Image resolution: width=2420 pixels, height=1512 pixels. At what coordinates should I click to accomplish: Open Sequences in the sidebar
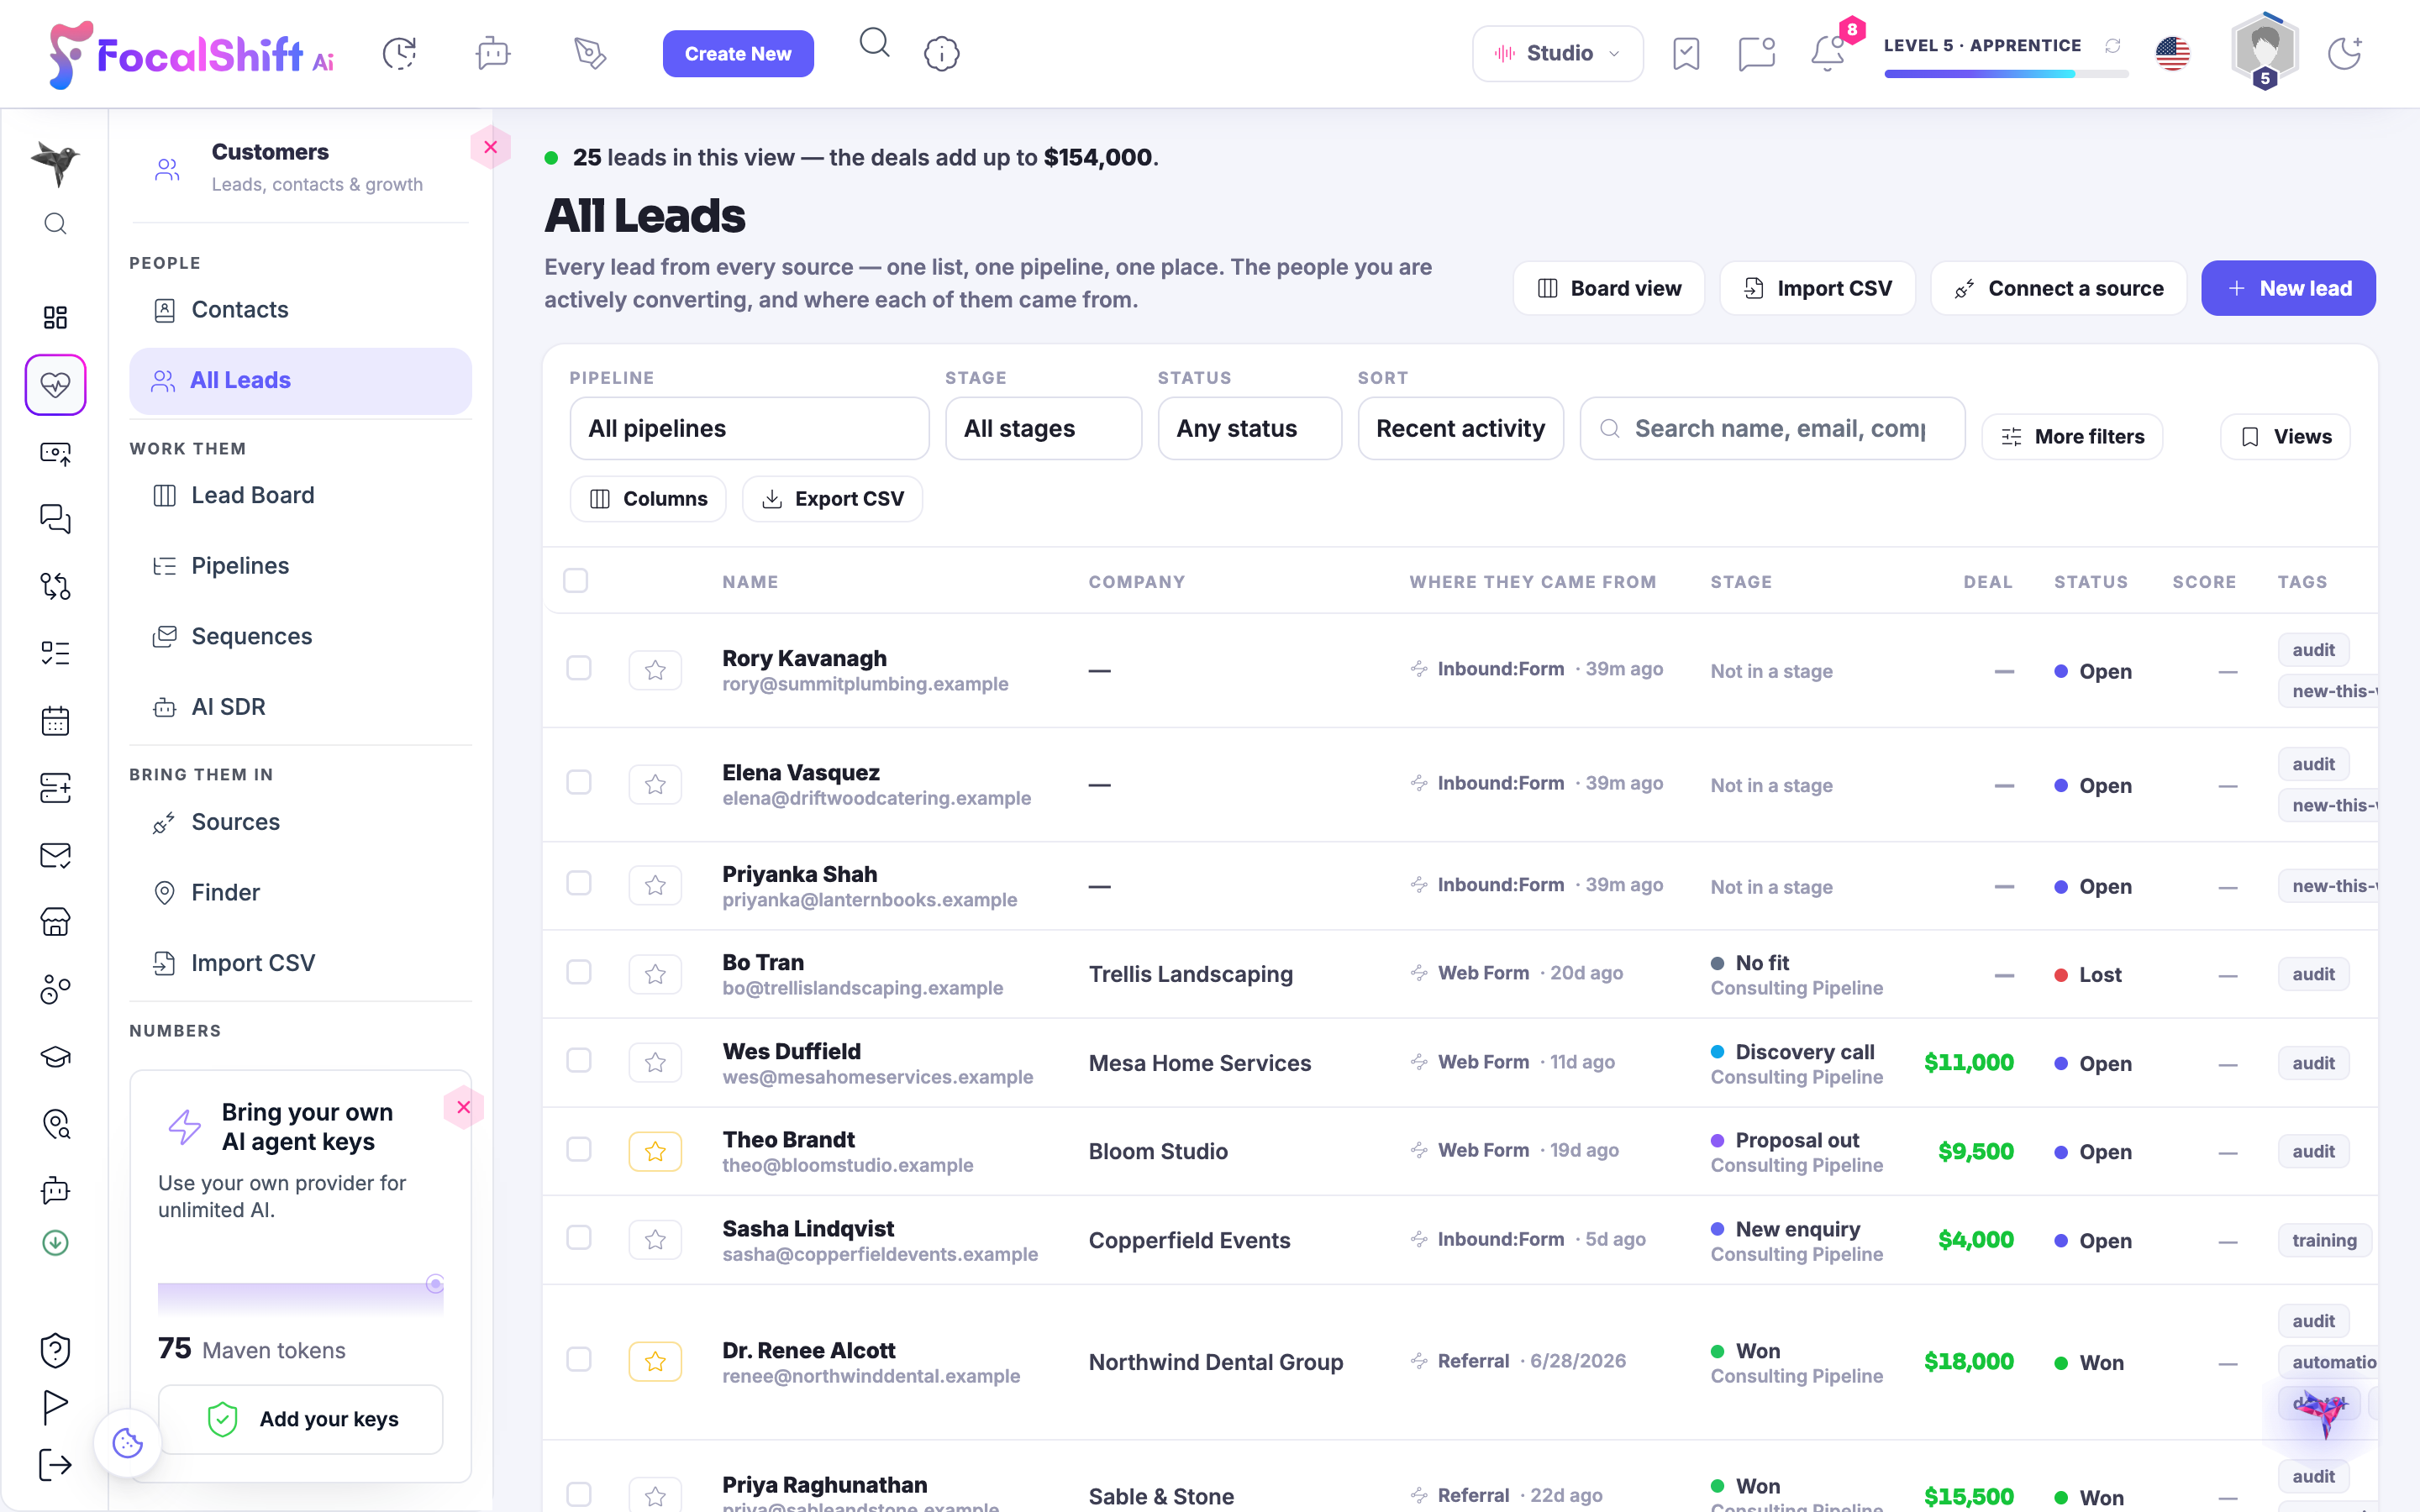300,636
